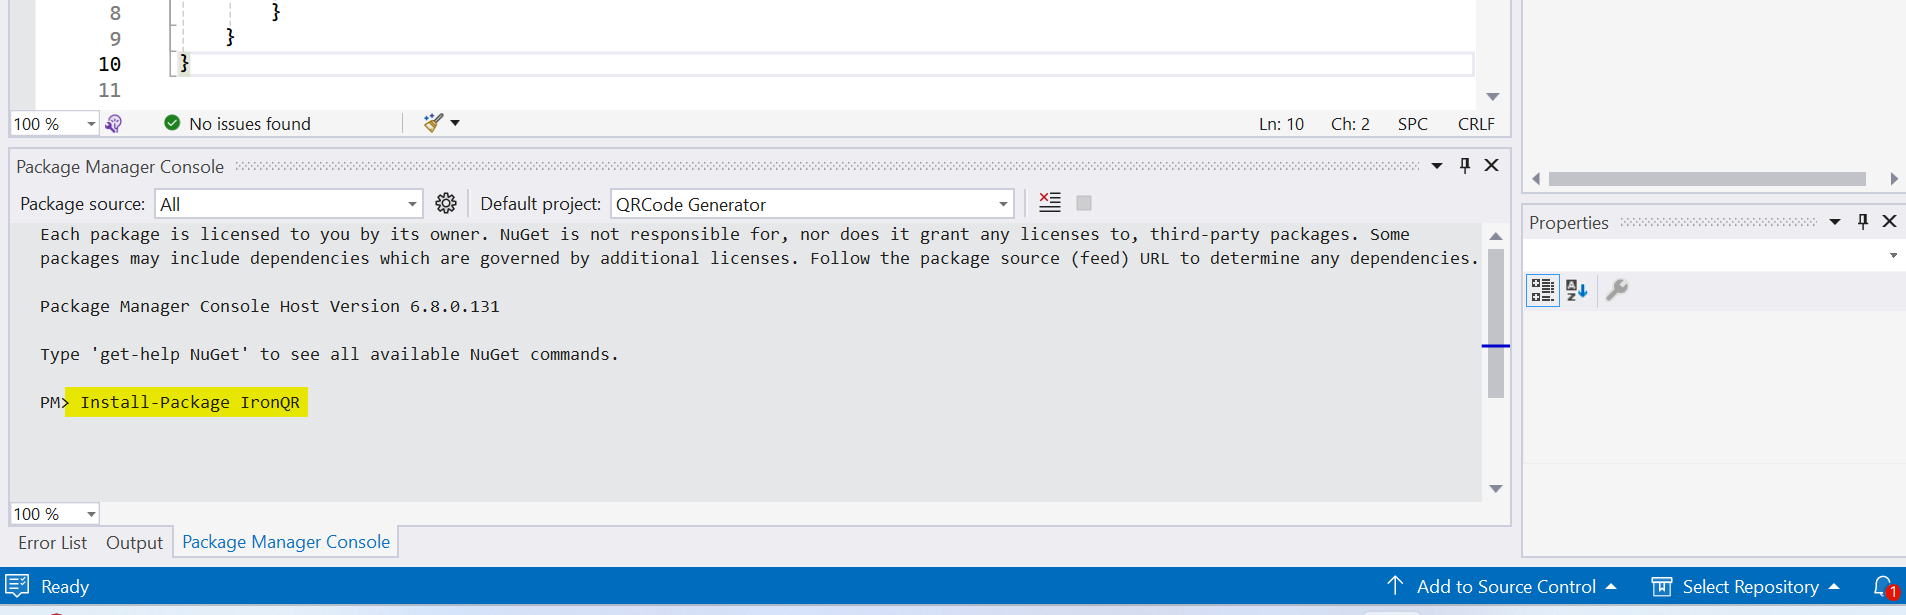Image resolution: width=1906 pixels, height=615 pixels.
Task: Expand the Default project dropdown
Action: coord(1003,204)
